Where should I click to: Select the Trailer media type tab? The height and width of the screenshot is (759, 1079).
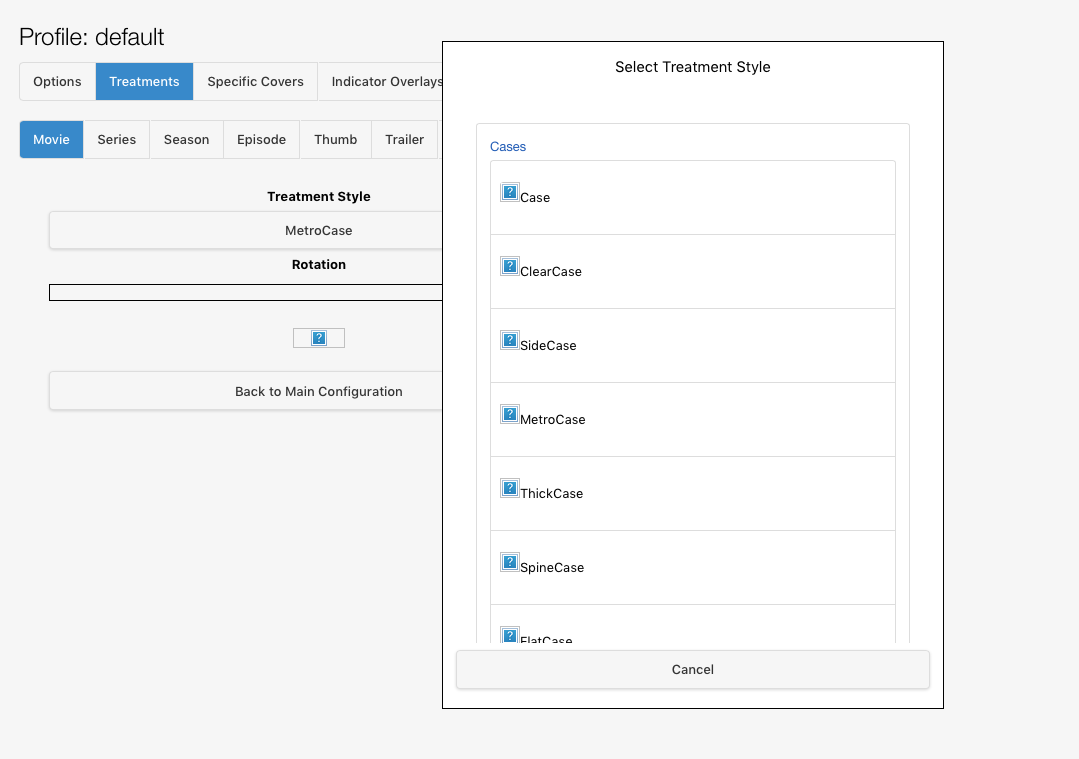tap(404, 140)
